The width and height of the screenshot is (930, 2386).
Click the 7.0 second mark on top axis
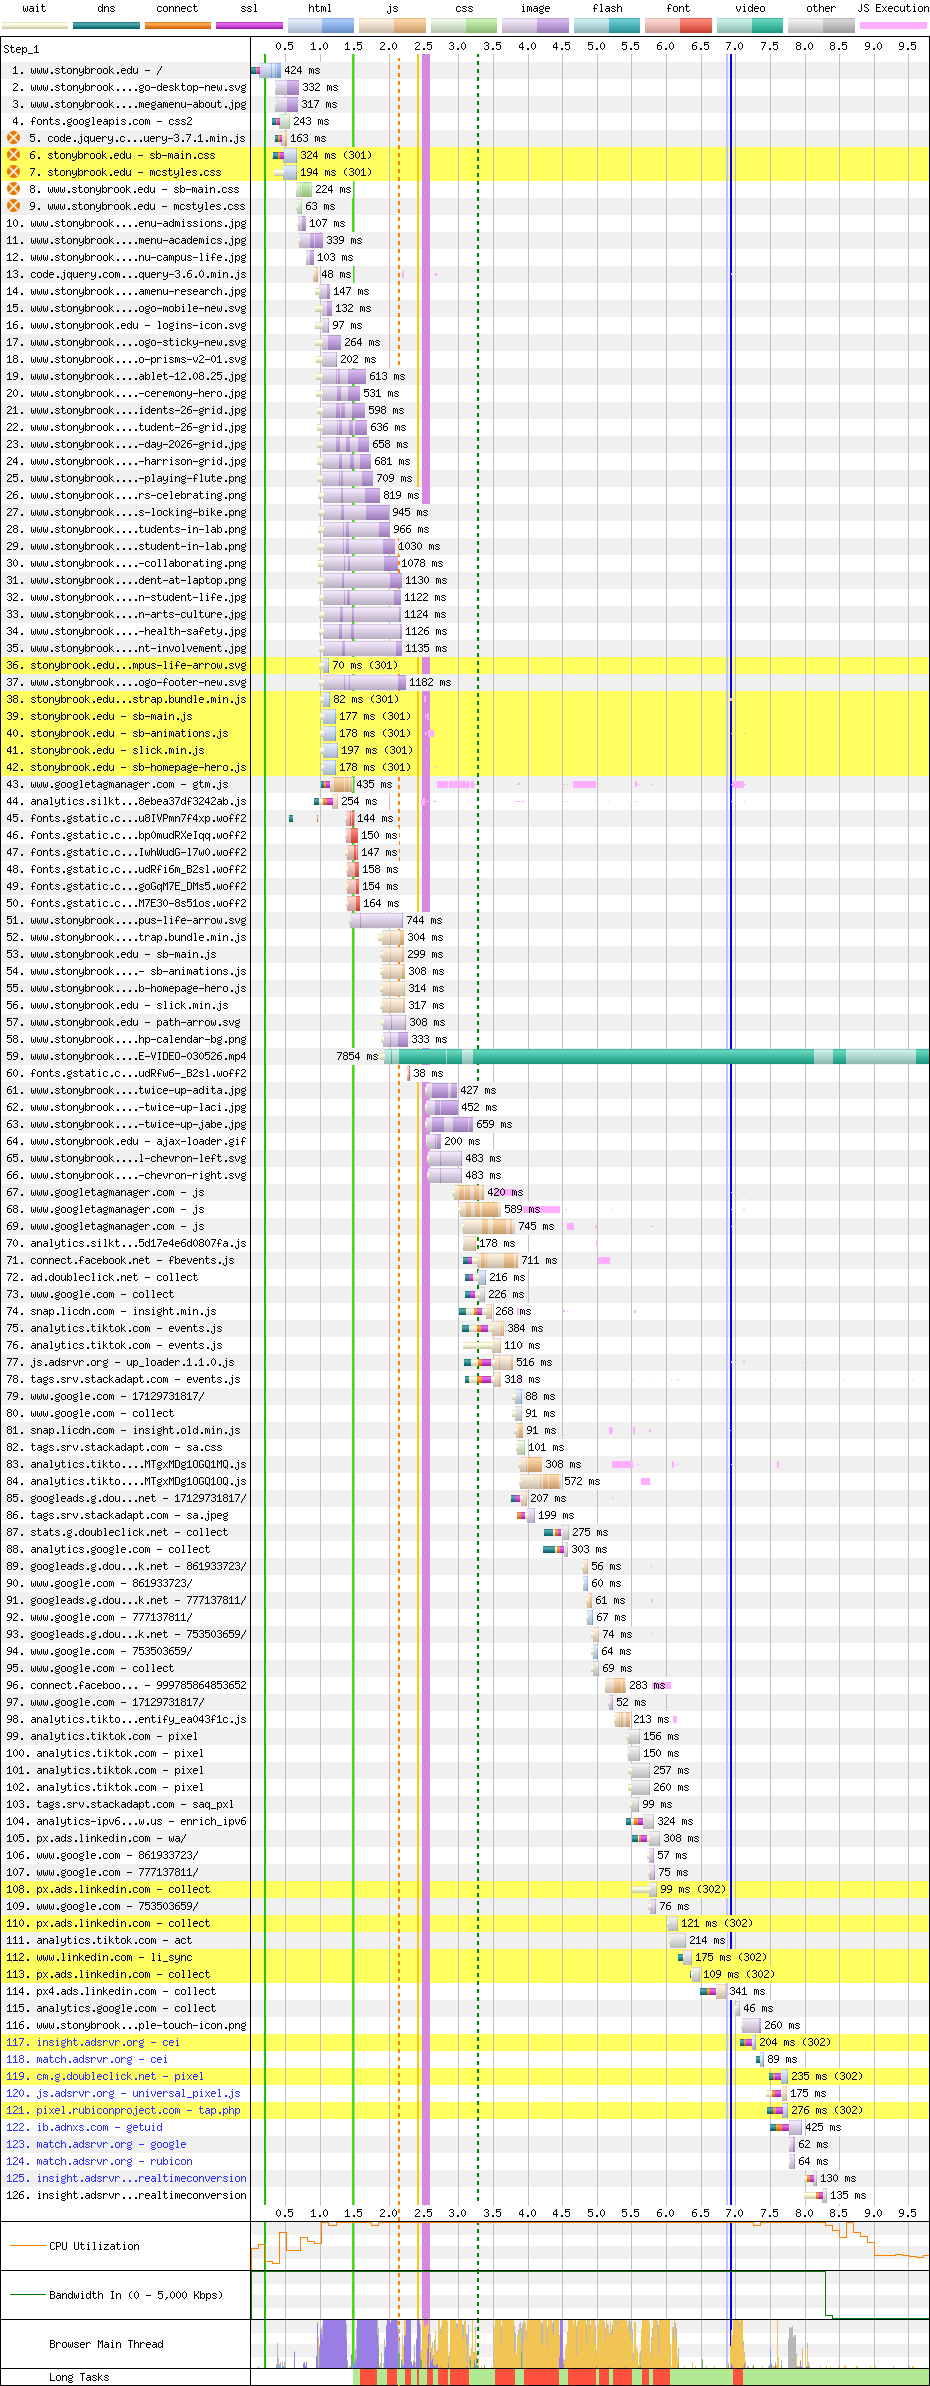[x=734, y=46]
